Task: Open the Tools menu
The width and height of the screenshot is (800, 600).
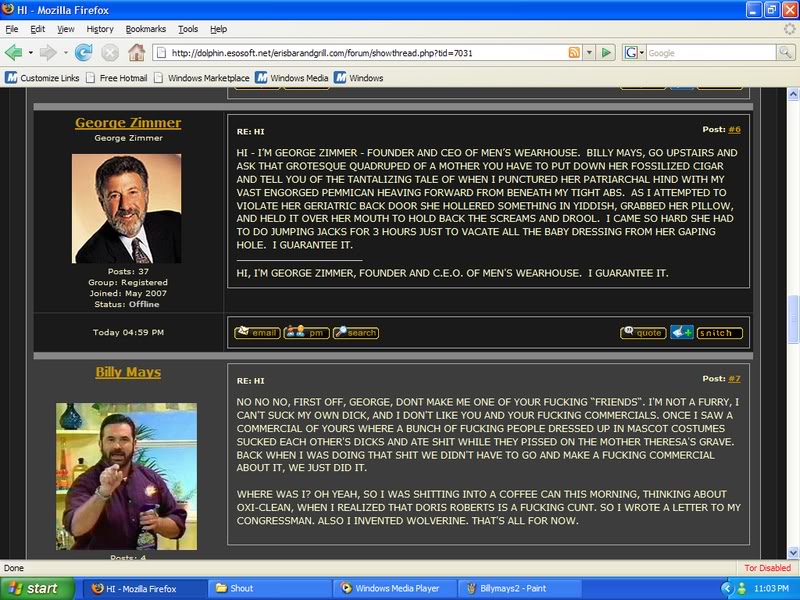Action: [188, 29]
